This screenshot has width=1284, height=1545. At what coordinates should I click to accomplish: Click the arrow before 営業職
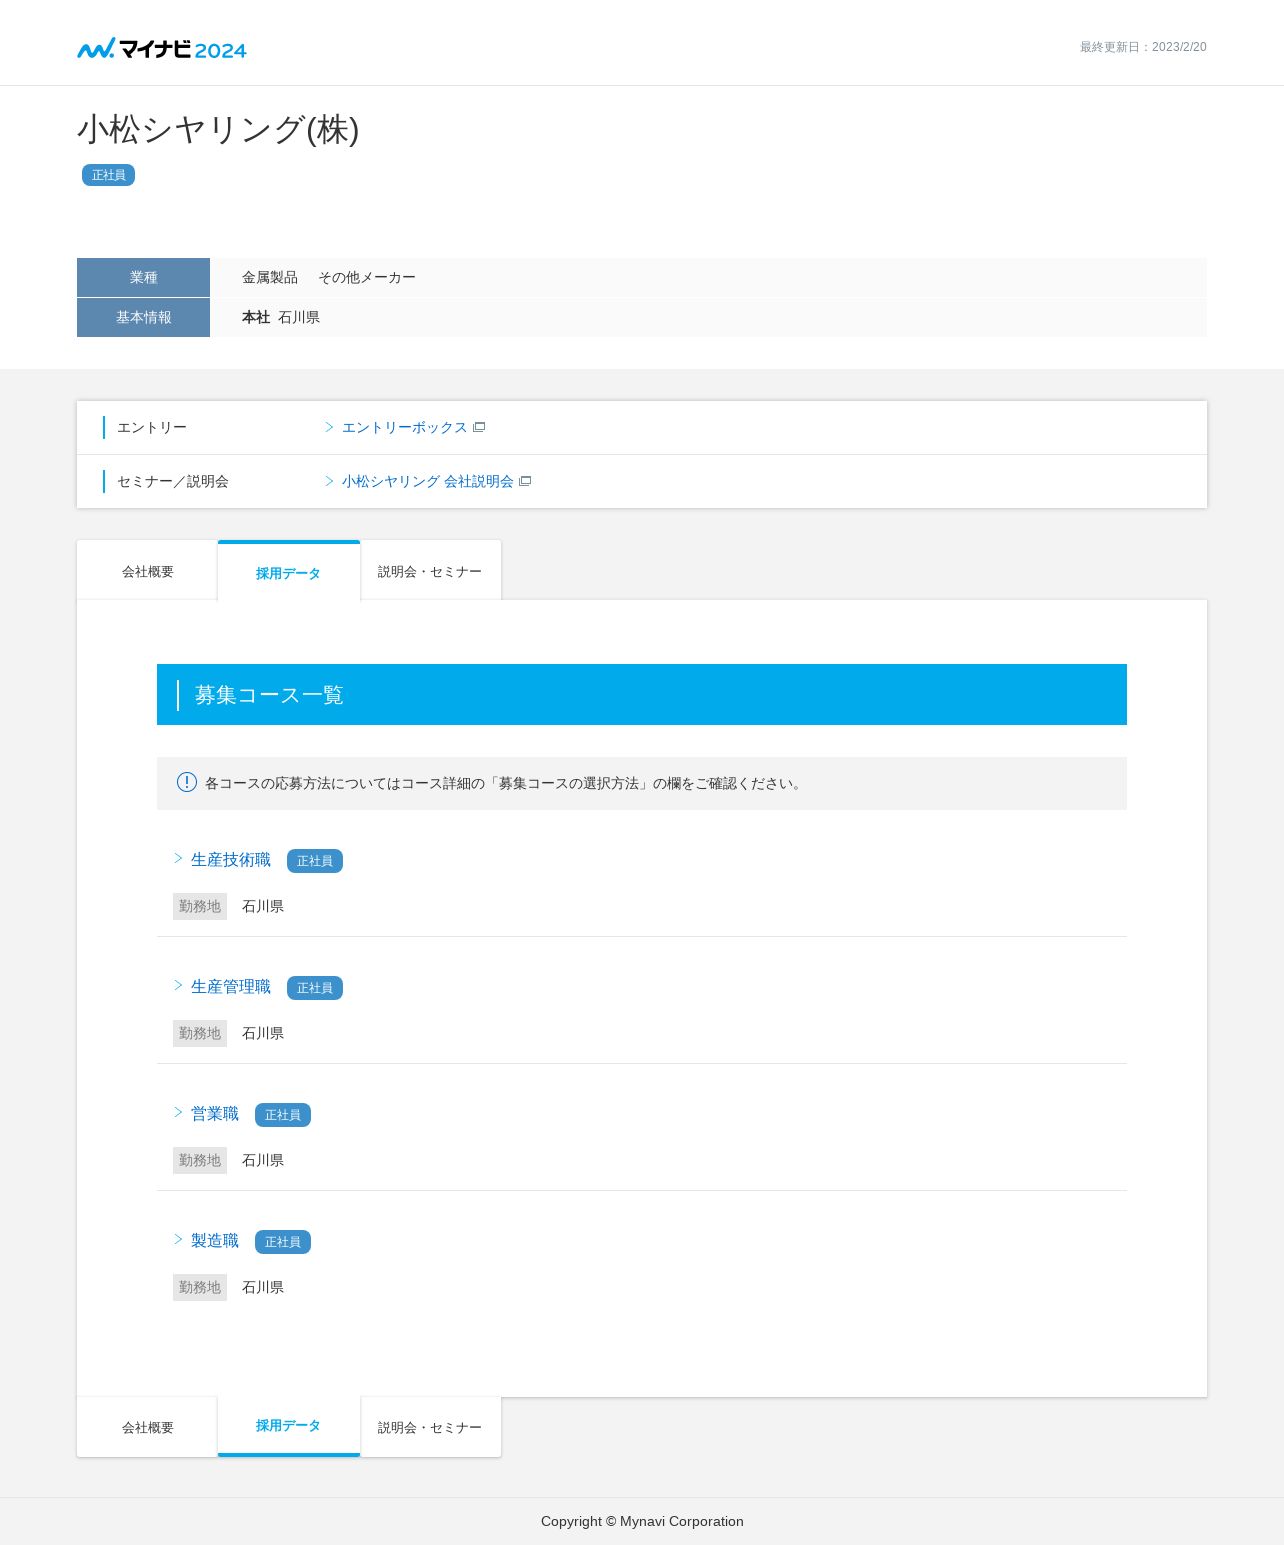(178, 1112)
